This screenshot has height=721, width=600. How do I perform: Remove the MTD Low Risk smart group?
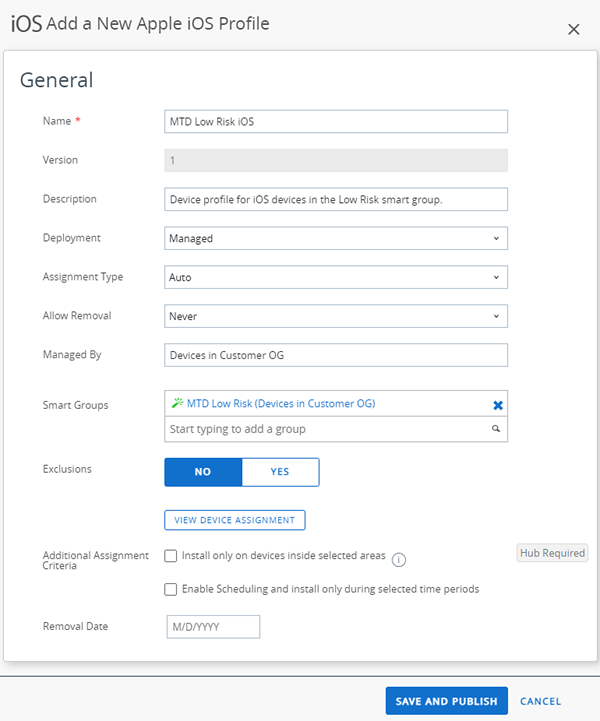click(x=497, y=405)
